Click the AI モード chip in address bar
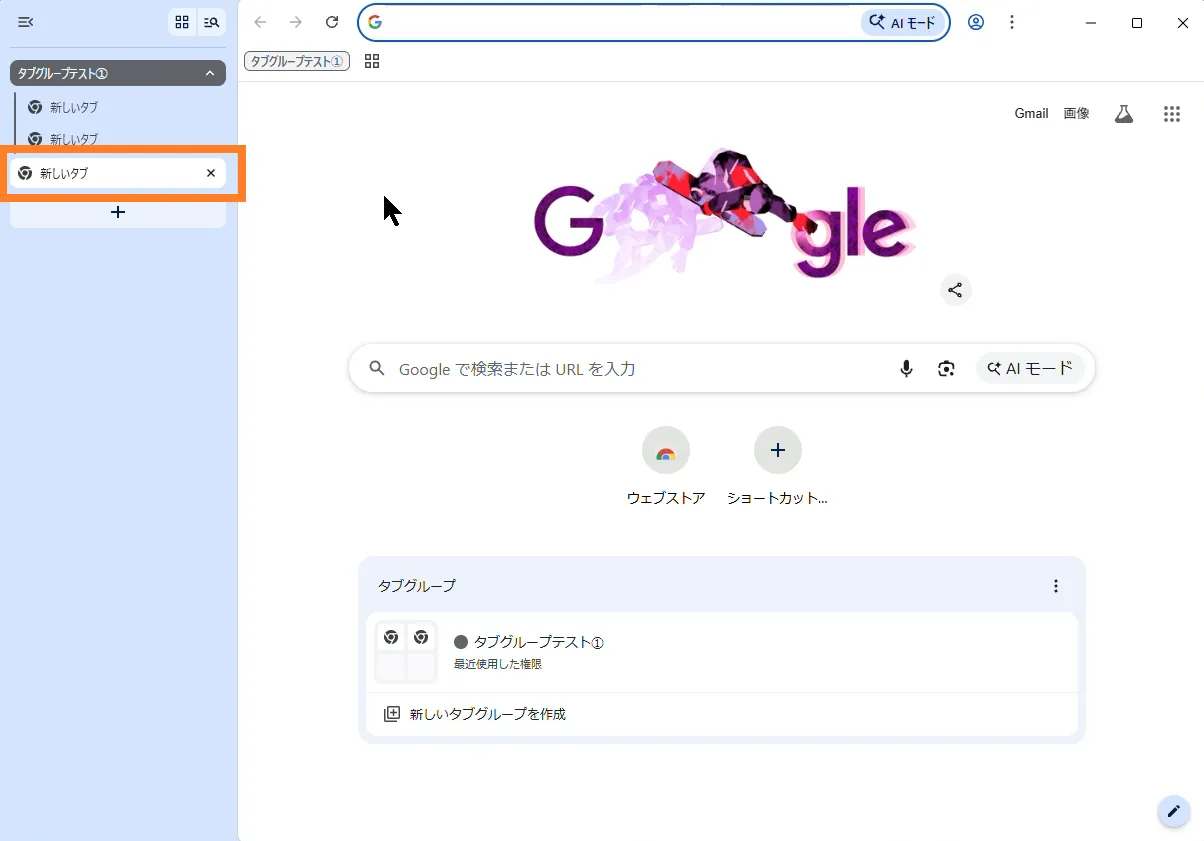 coord(903,22)
